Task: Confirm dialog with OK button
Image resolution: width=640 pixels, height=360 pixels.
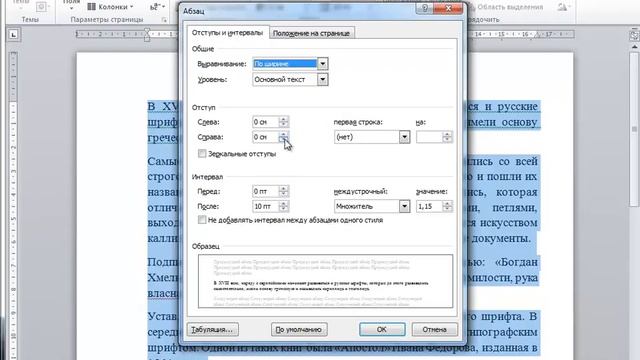Action: click(382, 329)
